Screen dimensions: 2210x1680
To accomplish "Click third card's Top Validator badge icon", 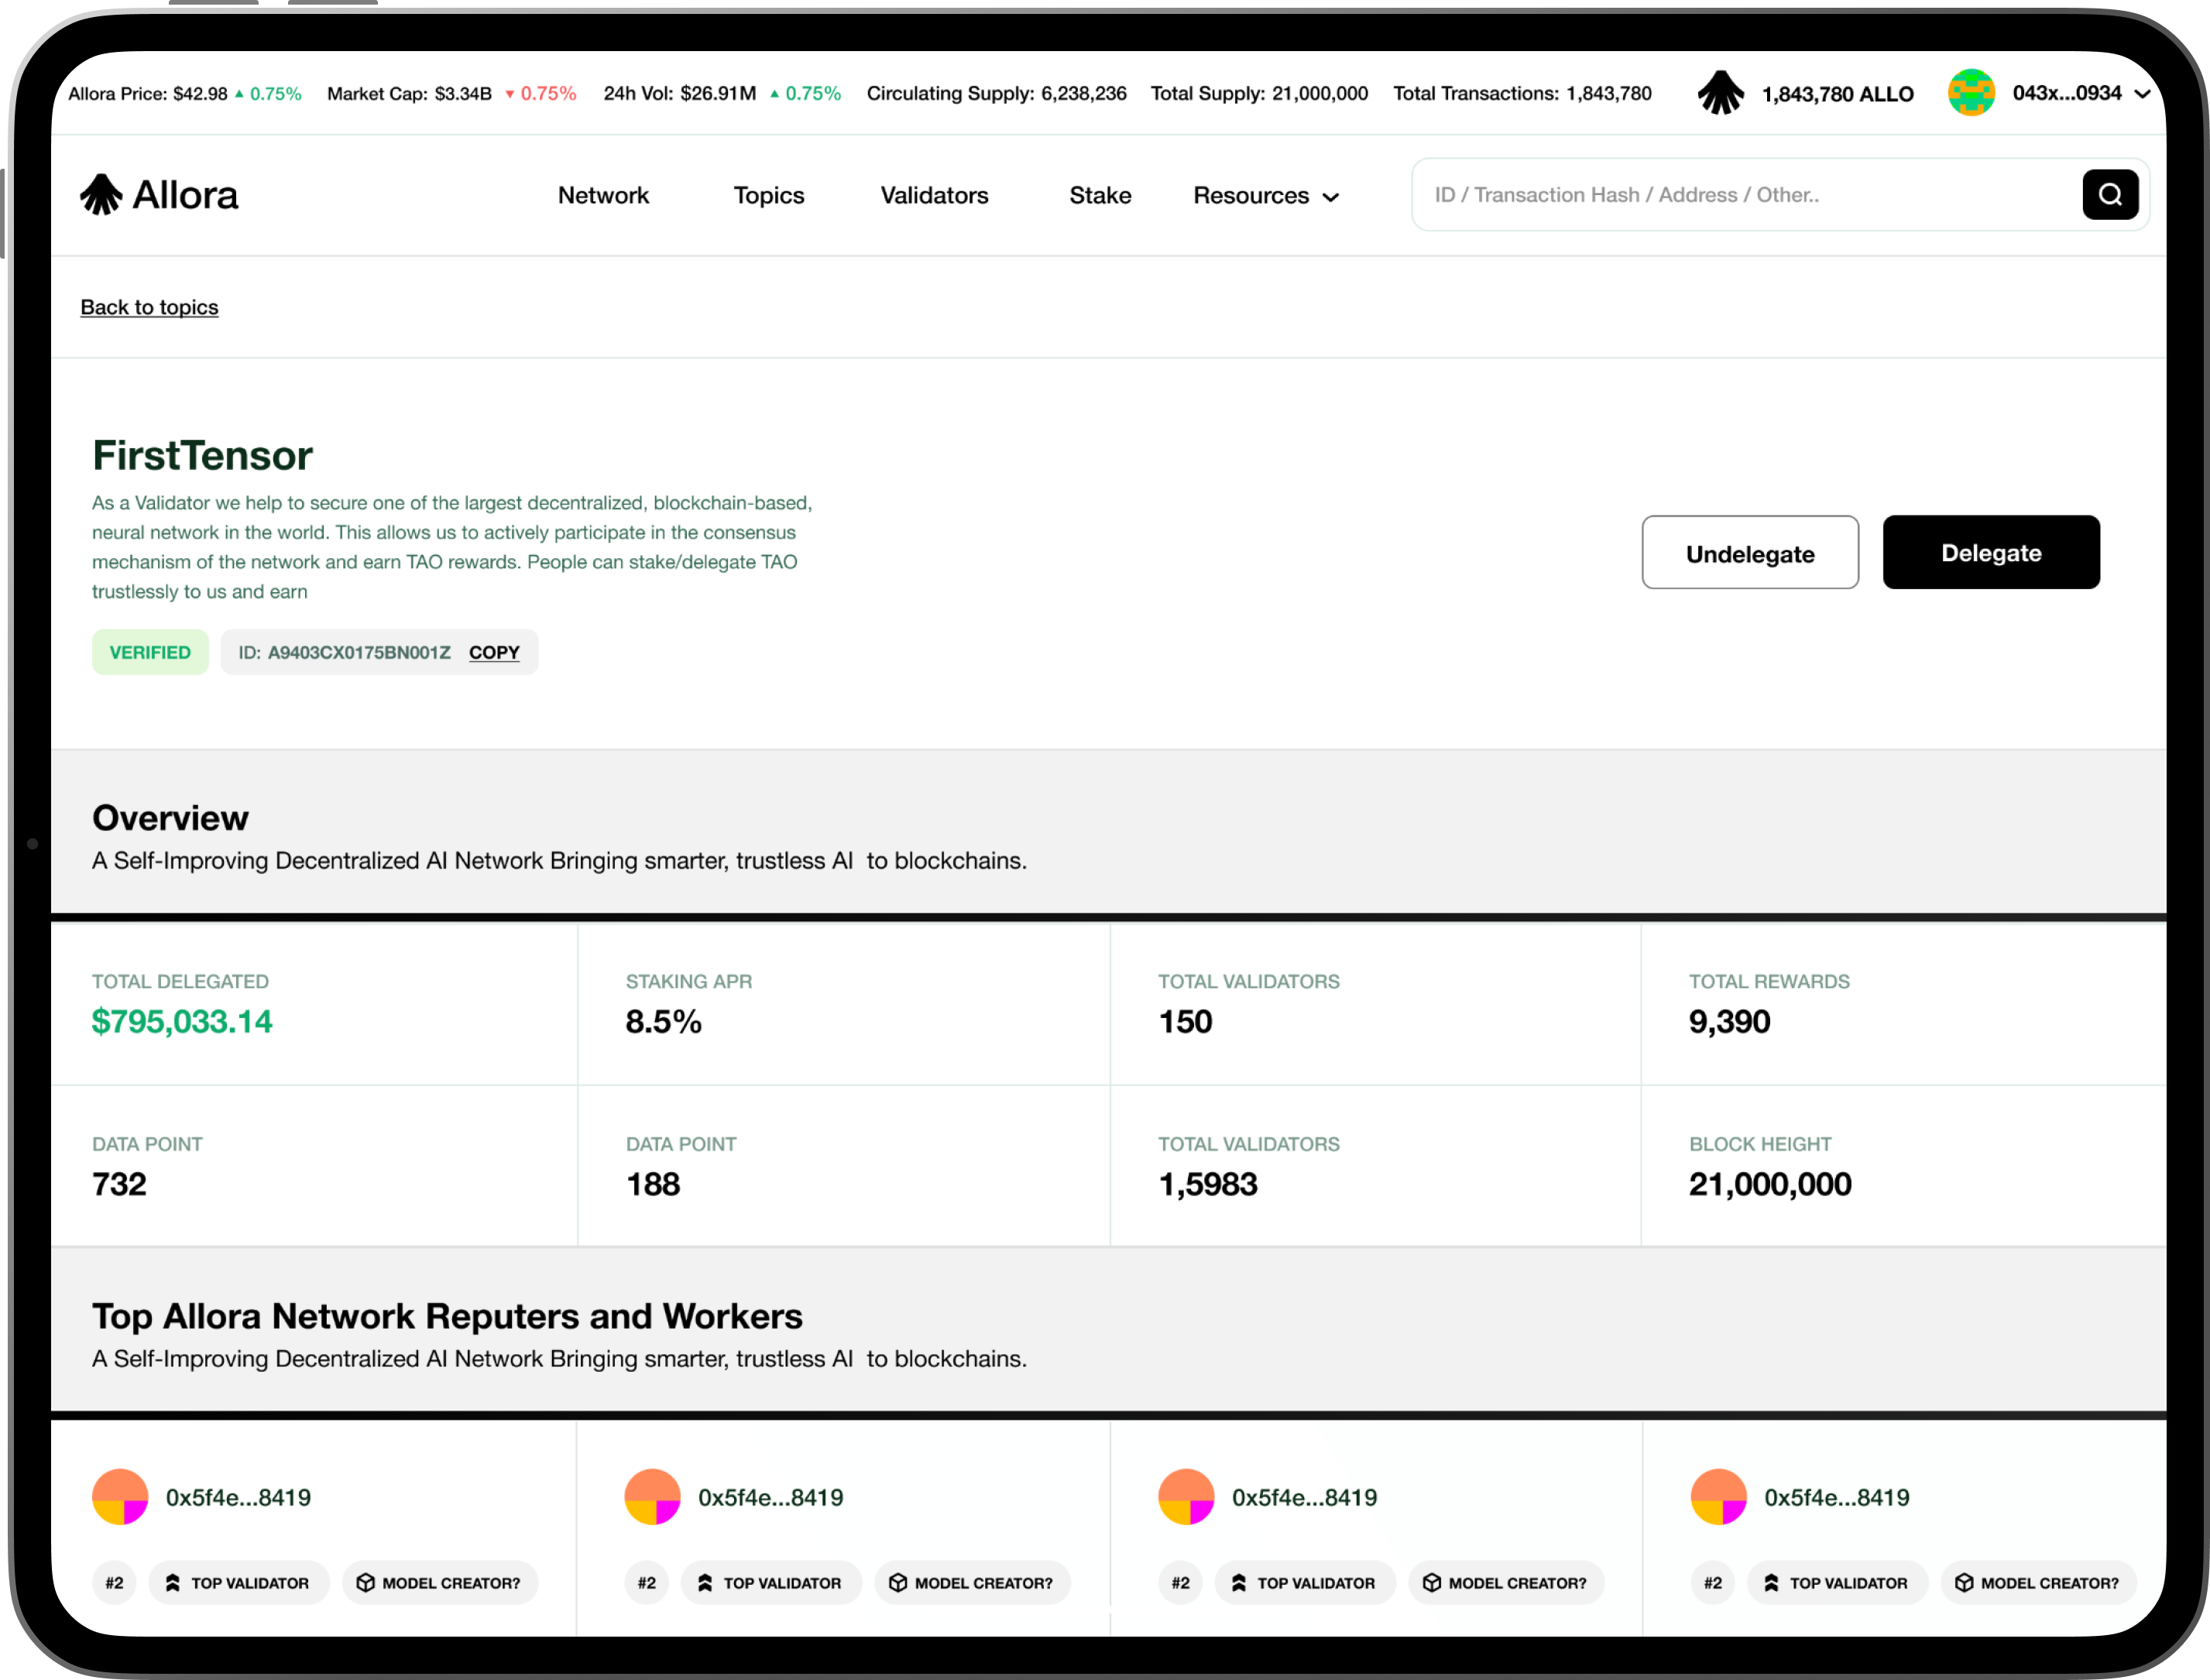I will point(1239,1582).
